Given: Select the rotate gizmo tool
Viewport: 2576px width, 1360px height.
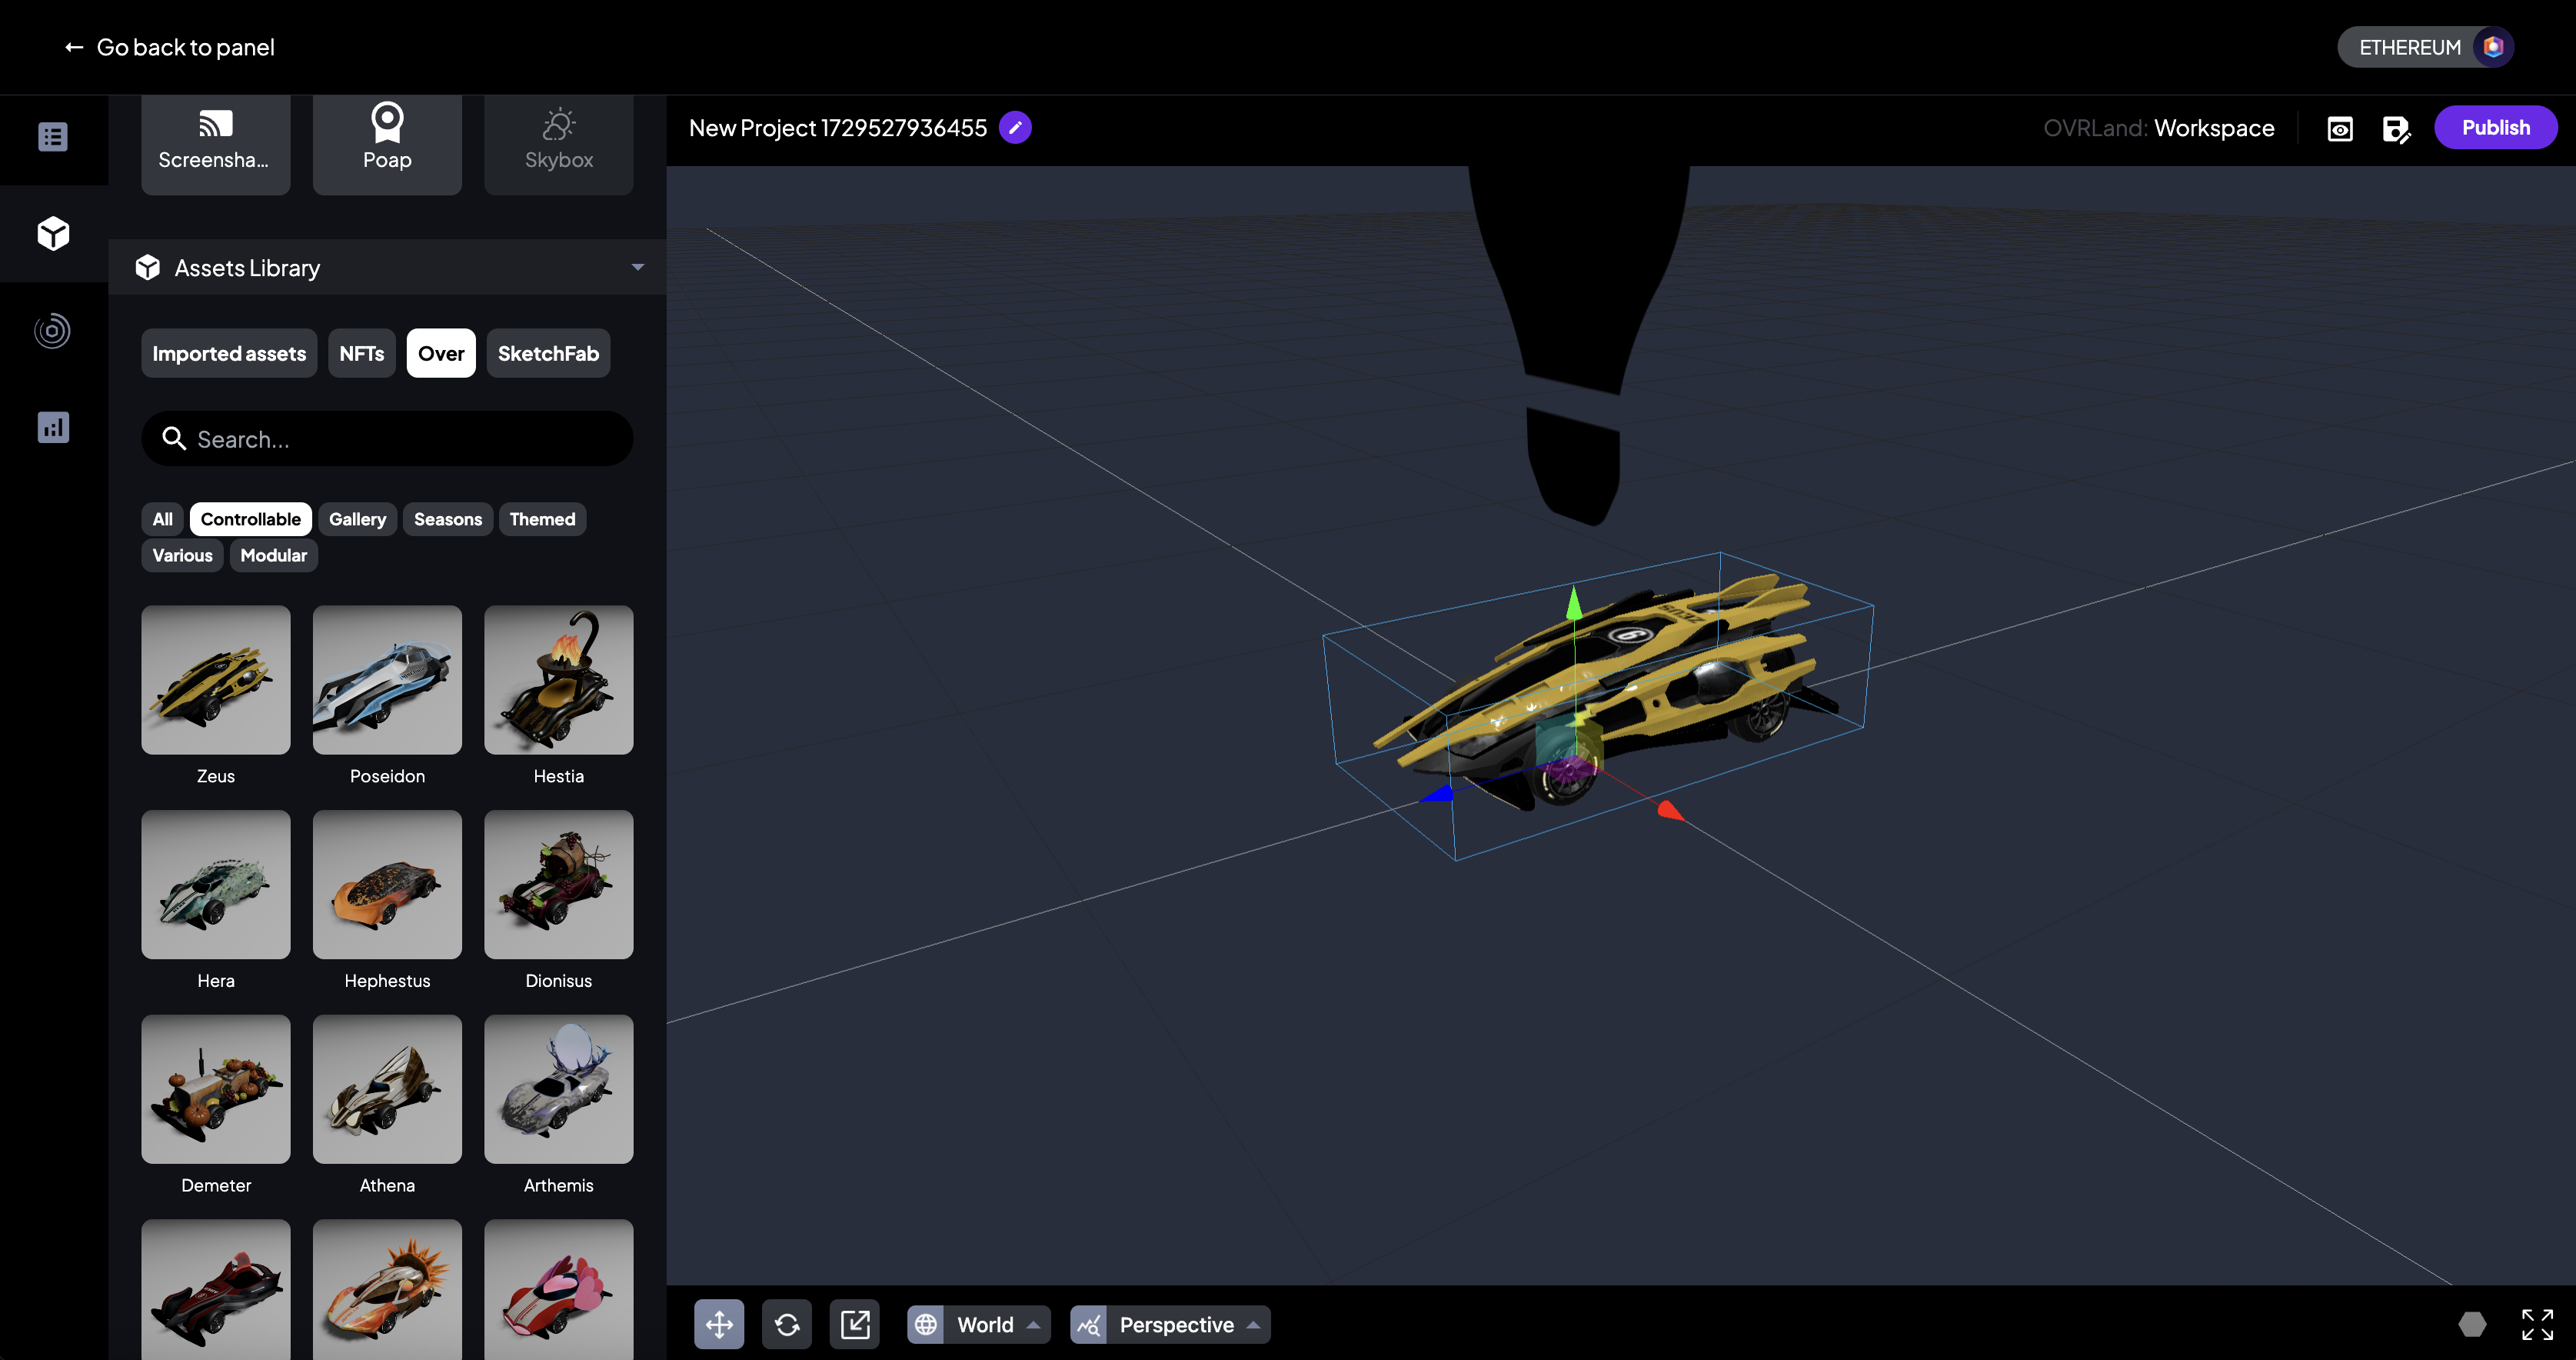Looking at the screenshot, I should [787, 1324].
